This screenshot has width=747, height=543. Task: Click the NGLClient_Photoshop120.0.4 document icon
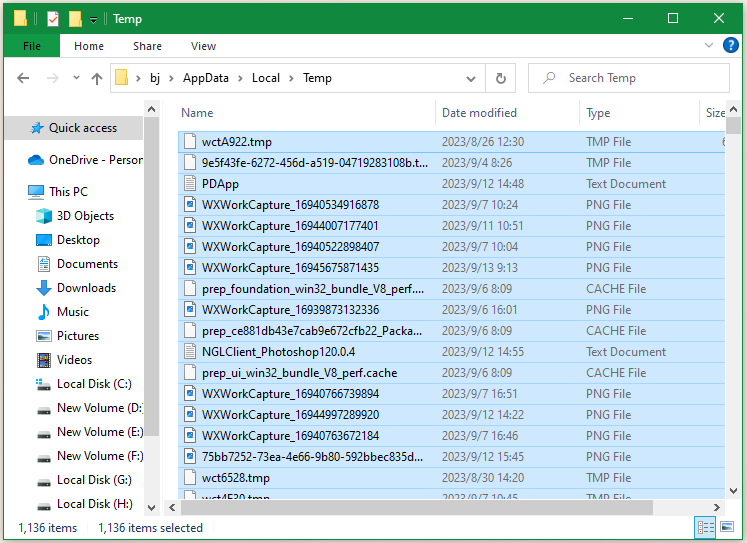click(x=190, y=352)
